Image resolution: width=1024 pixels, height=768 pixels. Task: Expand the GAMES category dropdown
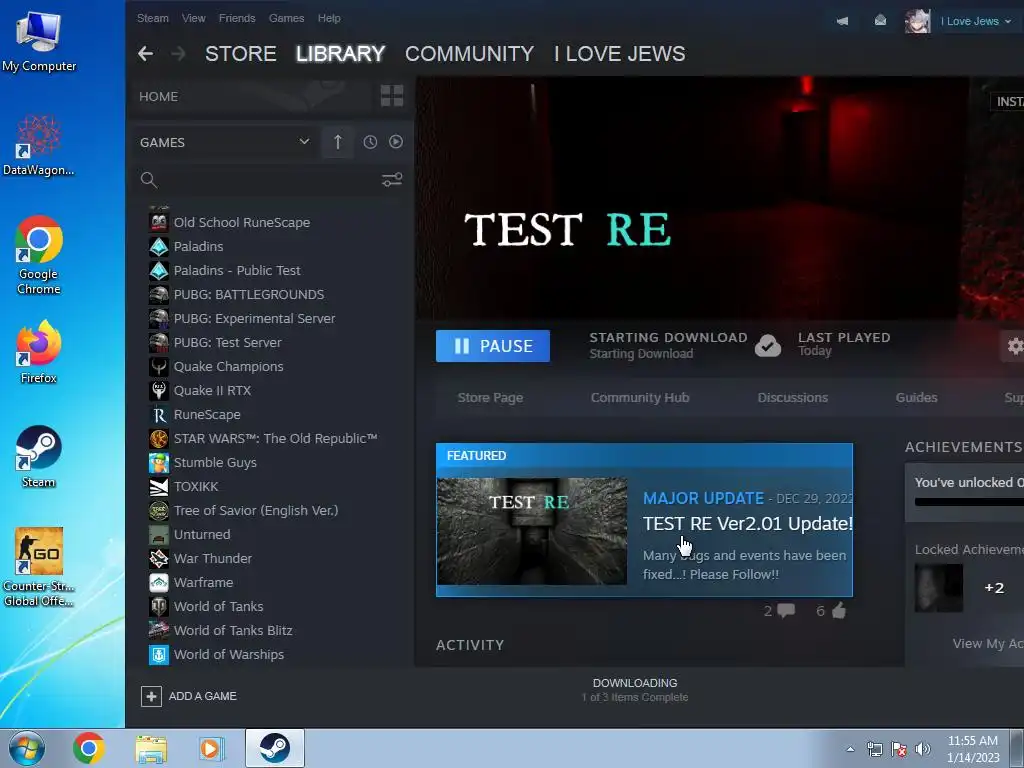304,142
